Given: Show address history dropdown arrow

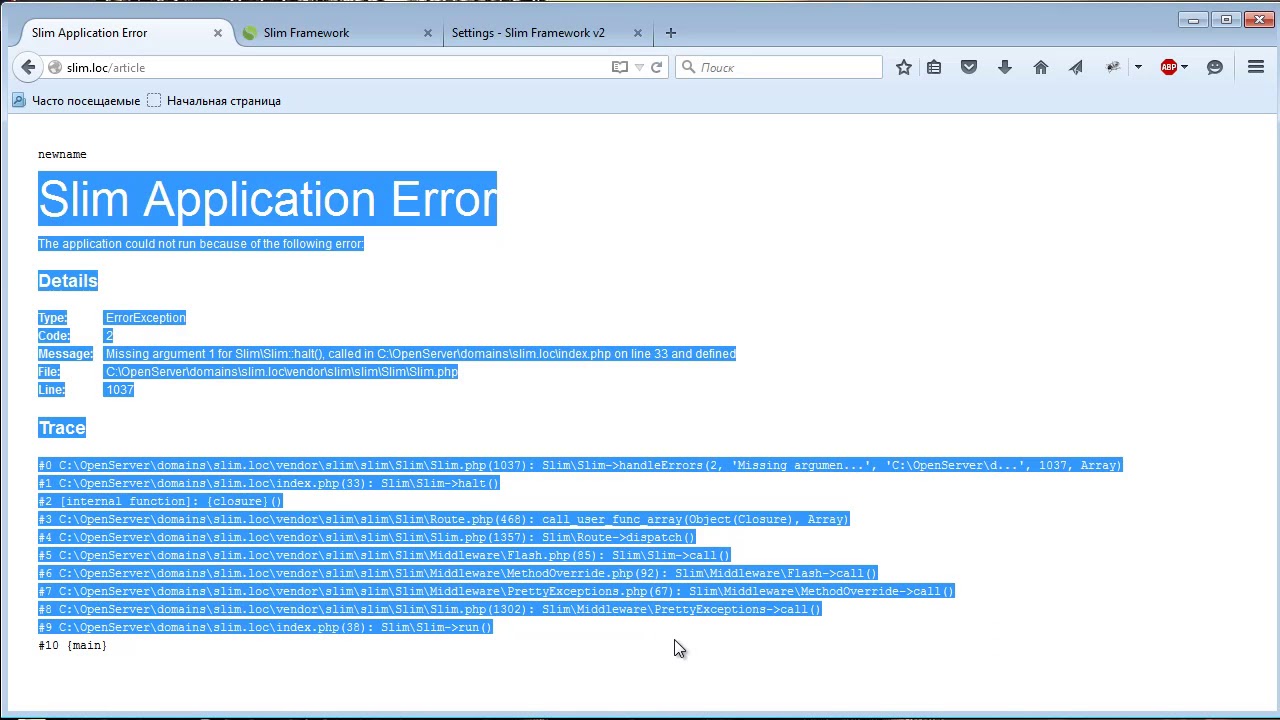Looking at the screenshot, I should click(639, 67).
